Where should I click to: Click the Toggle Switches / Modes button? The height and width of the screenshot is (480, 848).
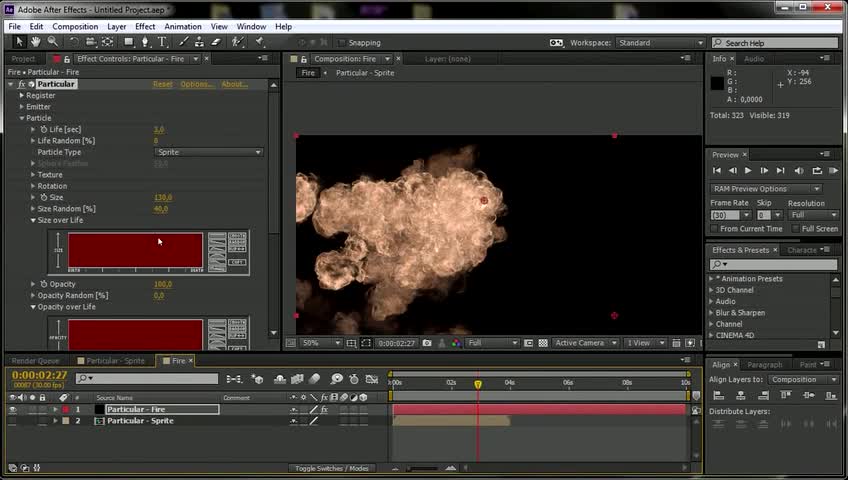point(331,468)
